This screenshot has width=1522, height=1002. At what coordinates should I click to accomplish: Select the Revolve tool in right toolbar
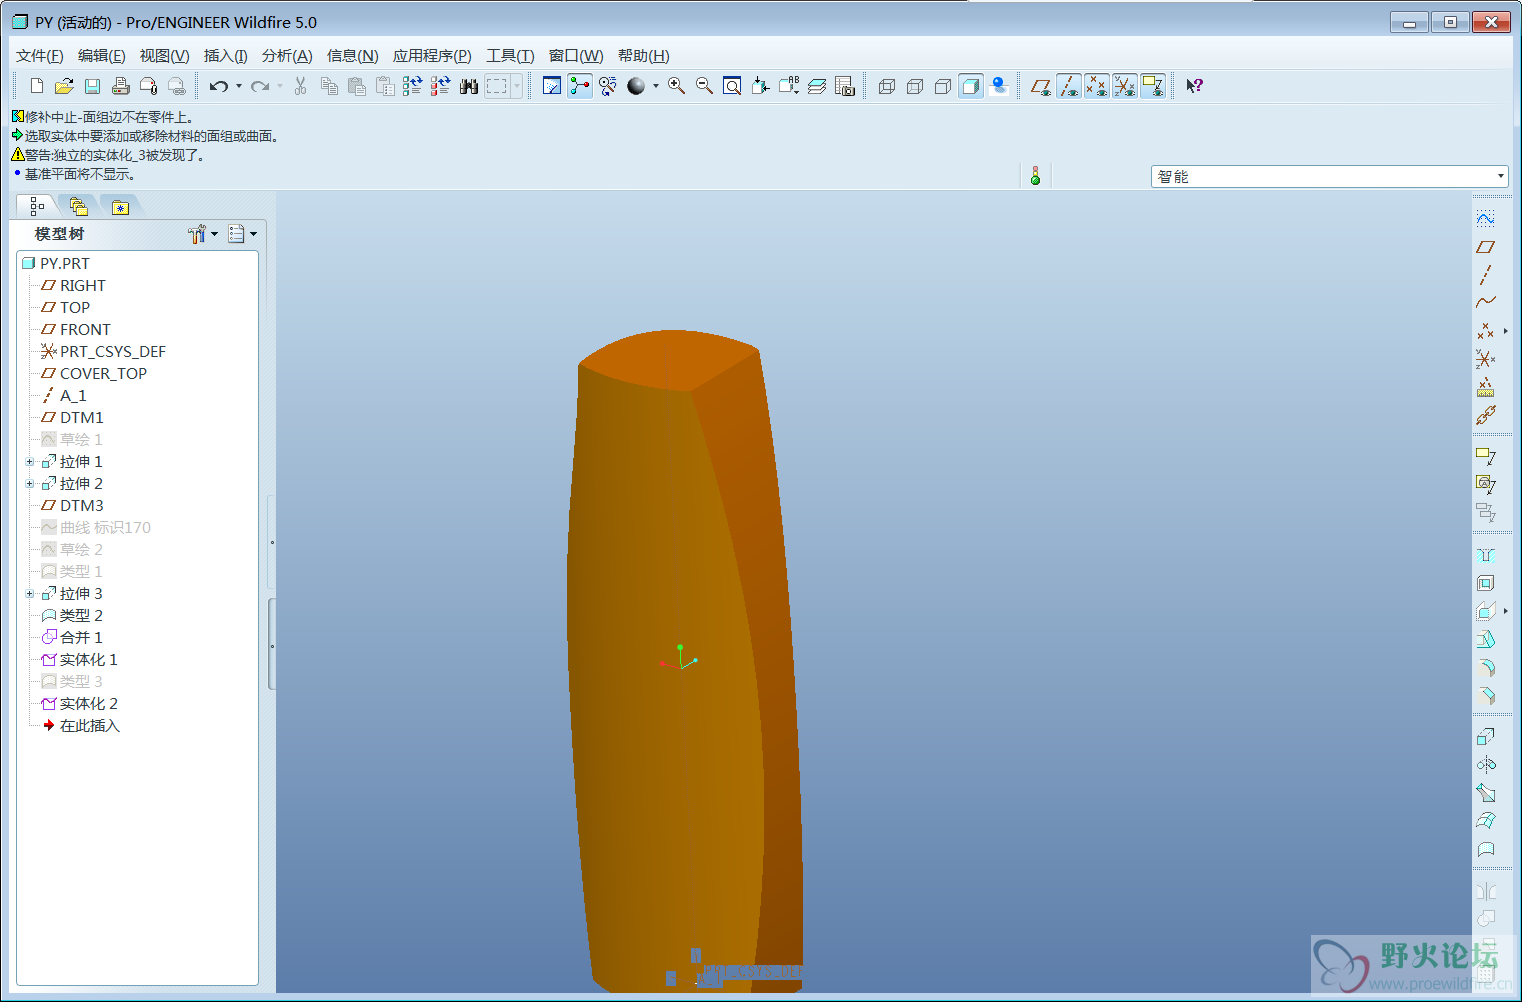point(1486,765)
